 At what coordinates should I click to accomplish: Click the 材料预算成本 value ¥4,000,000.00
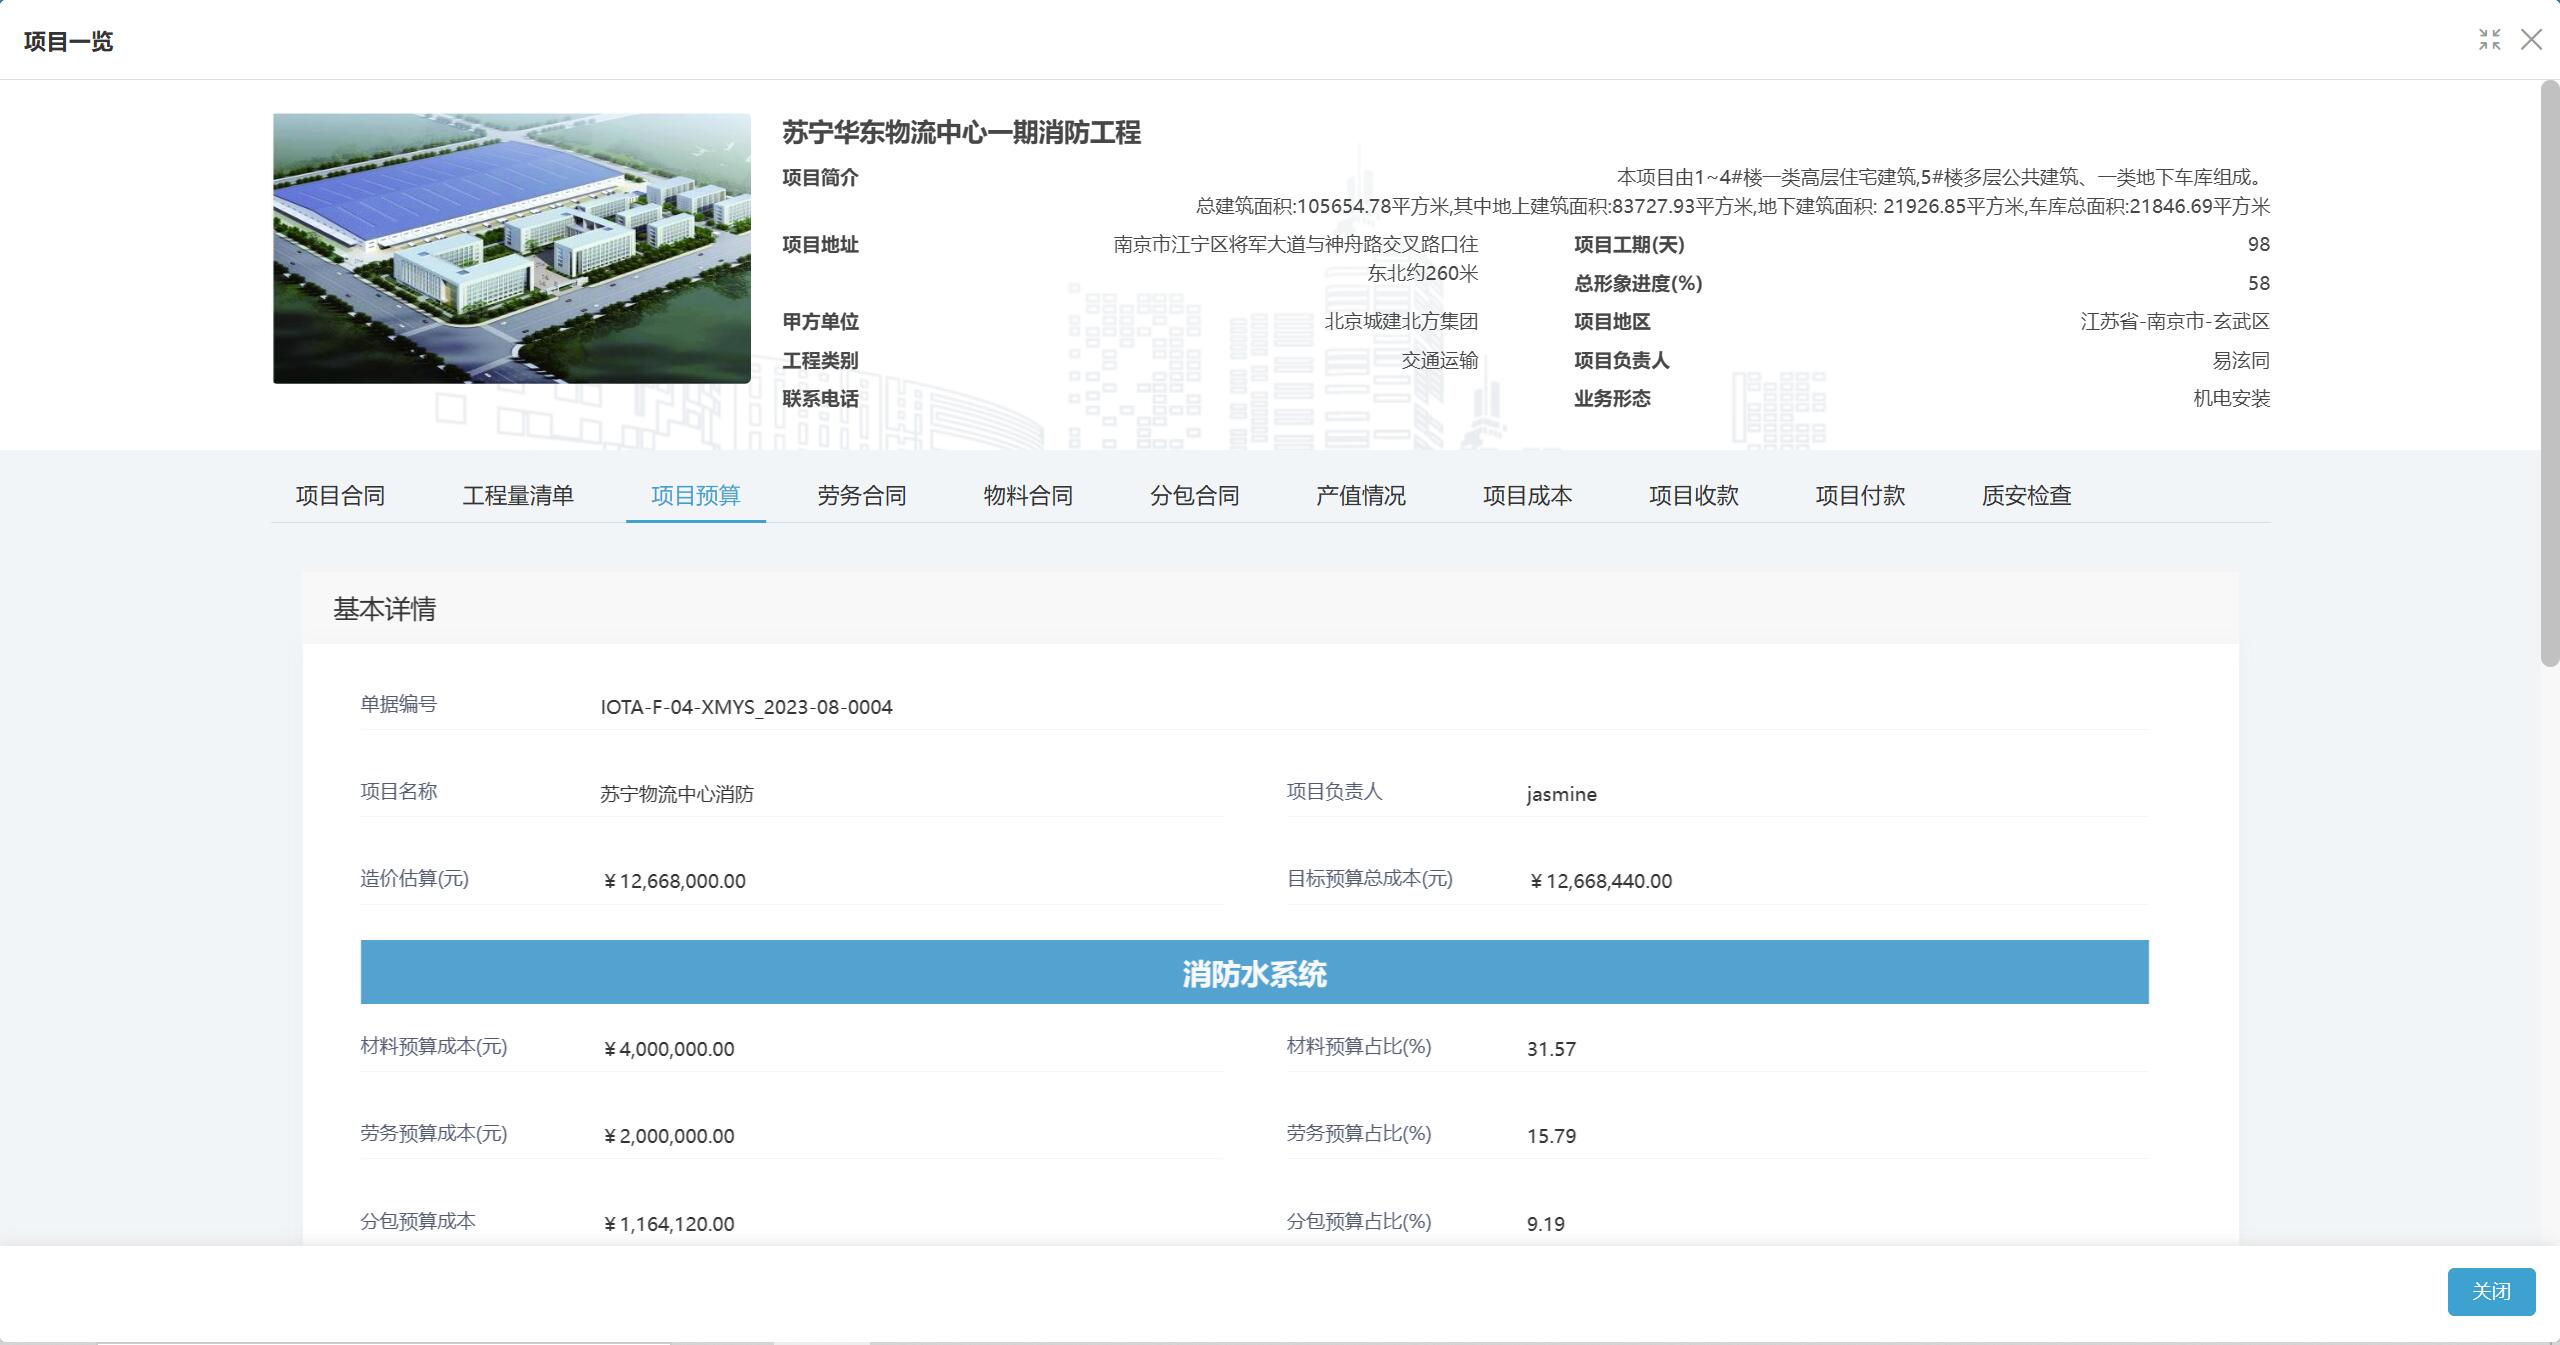(x=669, y=1049)
